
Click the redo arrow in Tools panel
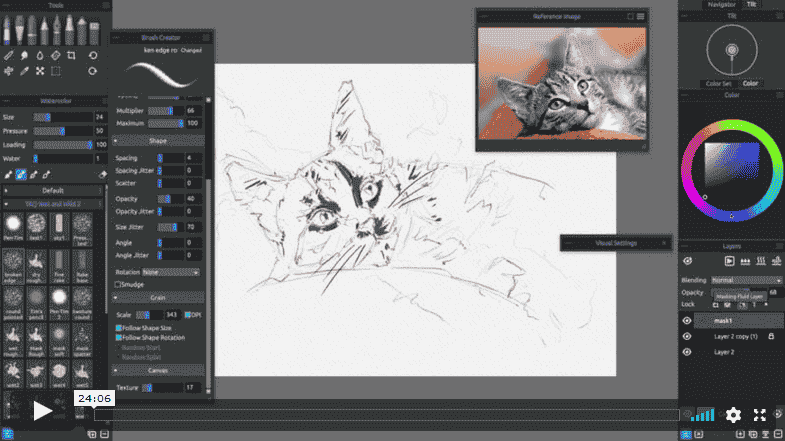[x=93, y=71]
